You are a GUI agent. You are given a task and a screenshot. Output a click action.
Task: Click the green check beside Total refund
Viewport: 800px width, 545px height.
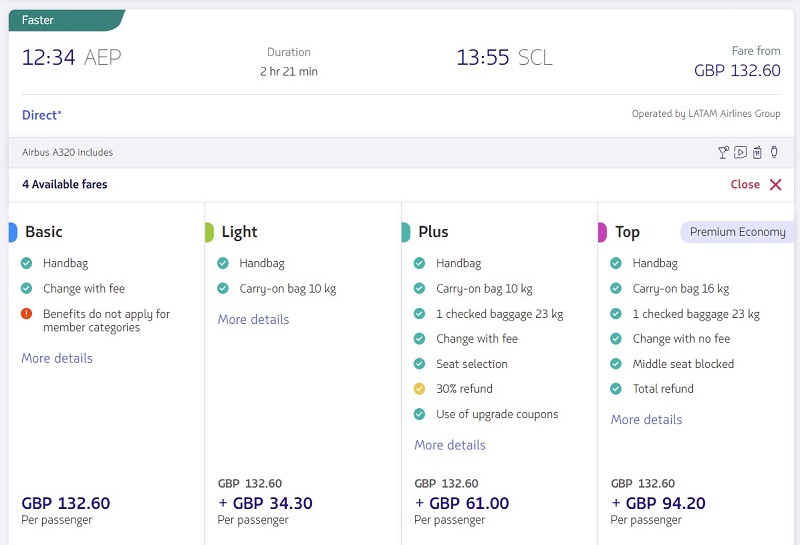tap(616, 389)
